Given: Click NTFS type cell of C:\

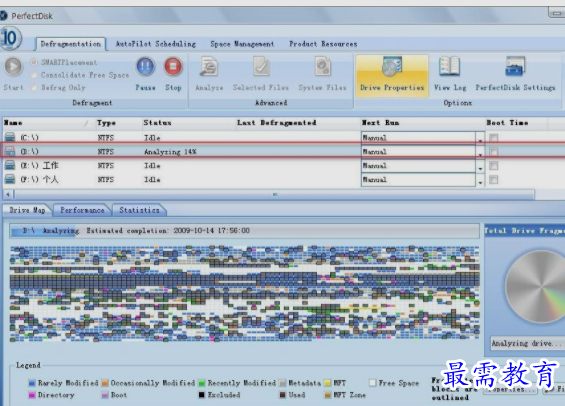Looking at the screenshot, I should coord(106,138).
